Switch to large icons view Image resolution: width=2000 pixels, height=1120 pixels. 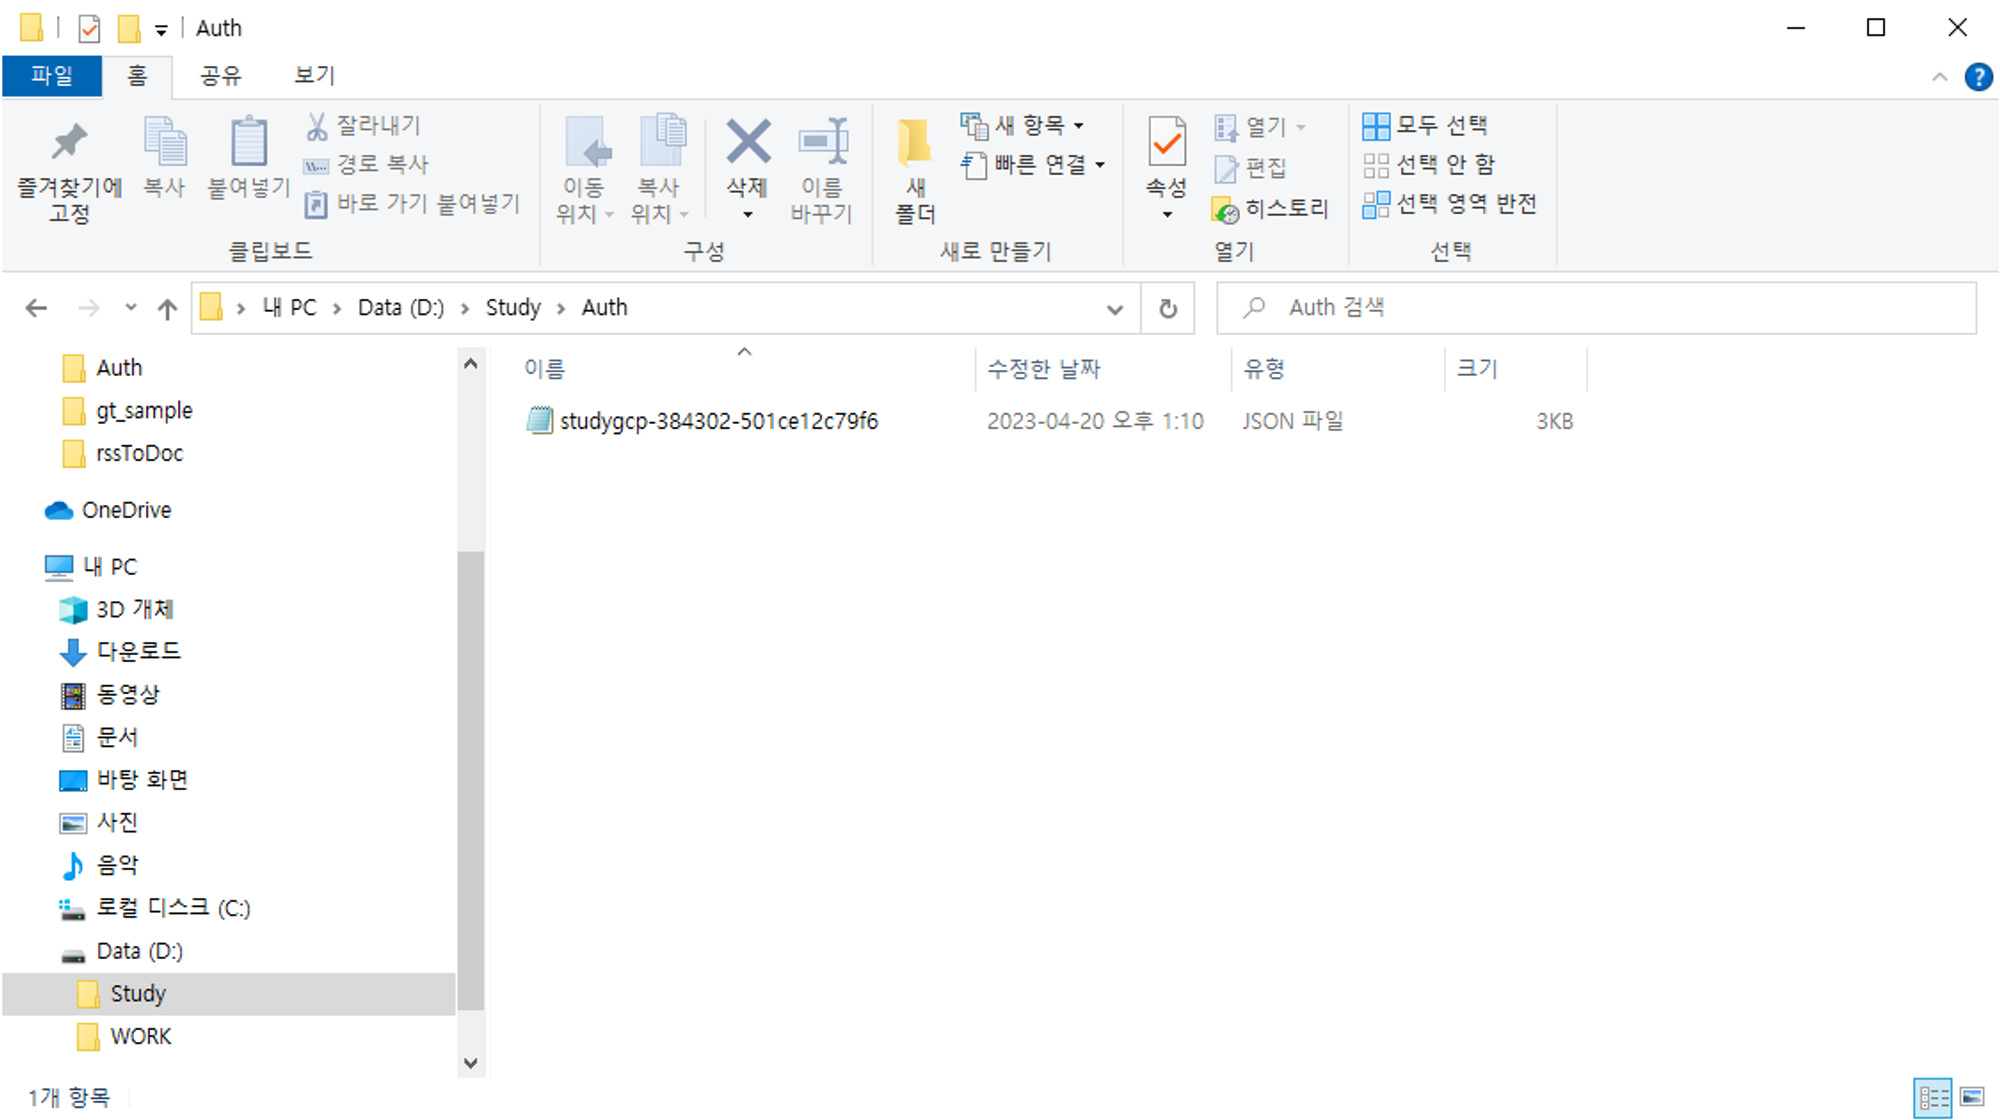1972,1097
